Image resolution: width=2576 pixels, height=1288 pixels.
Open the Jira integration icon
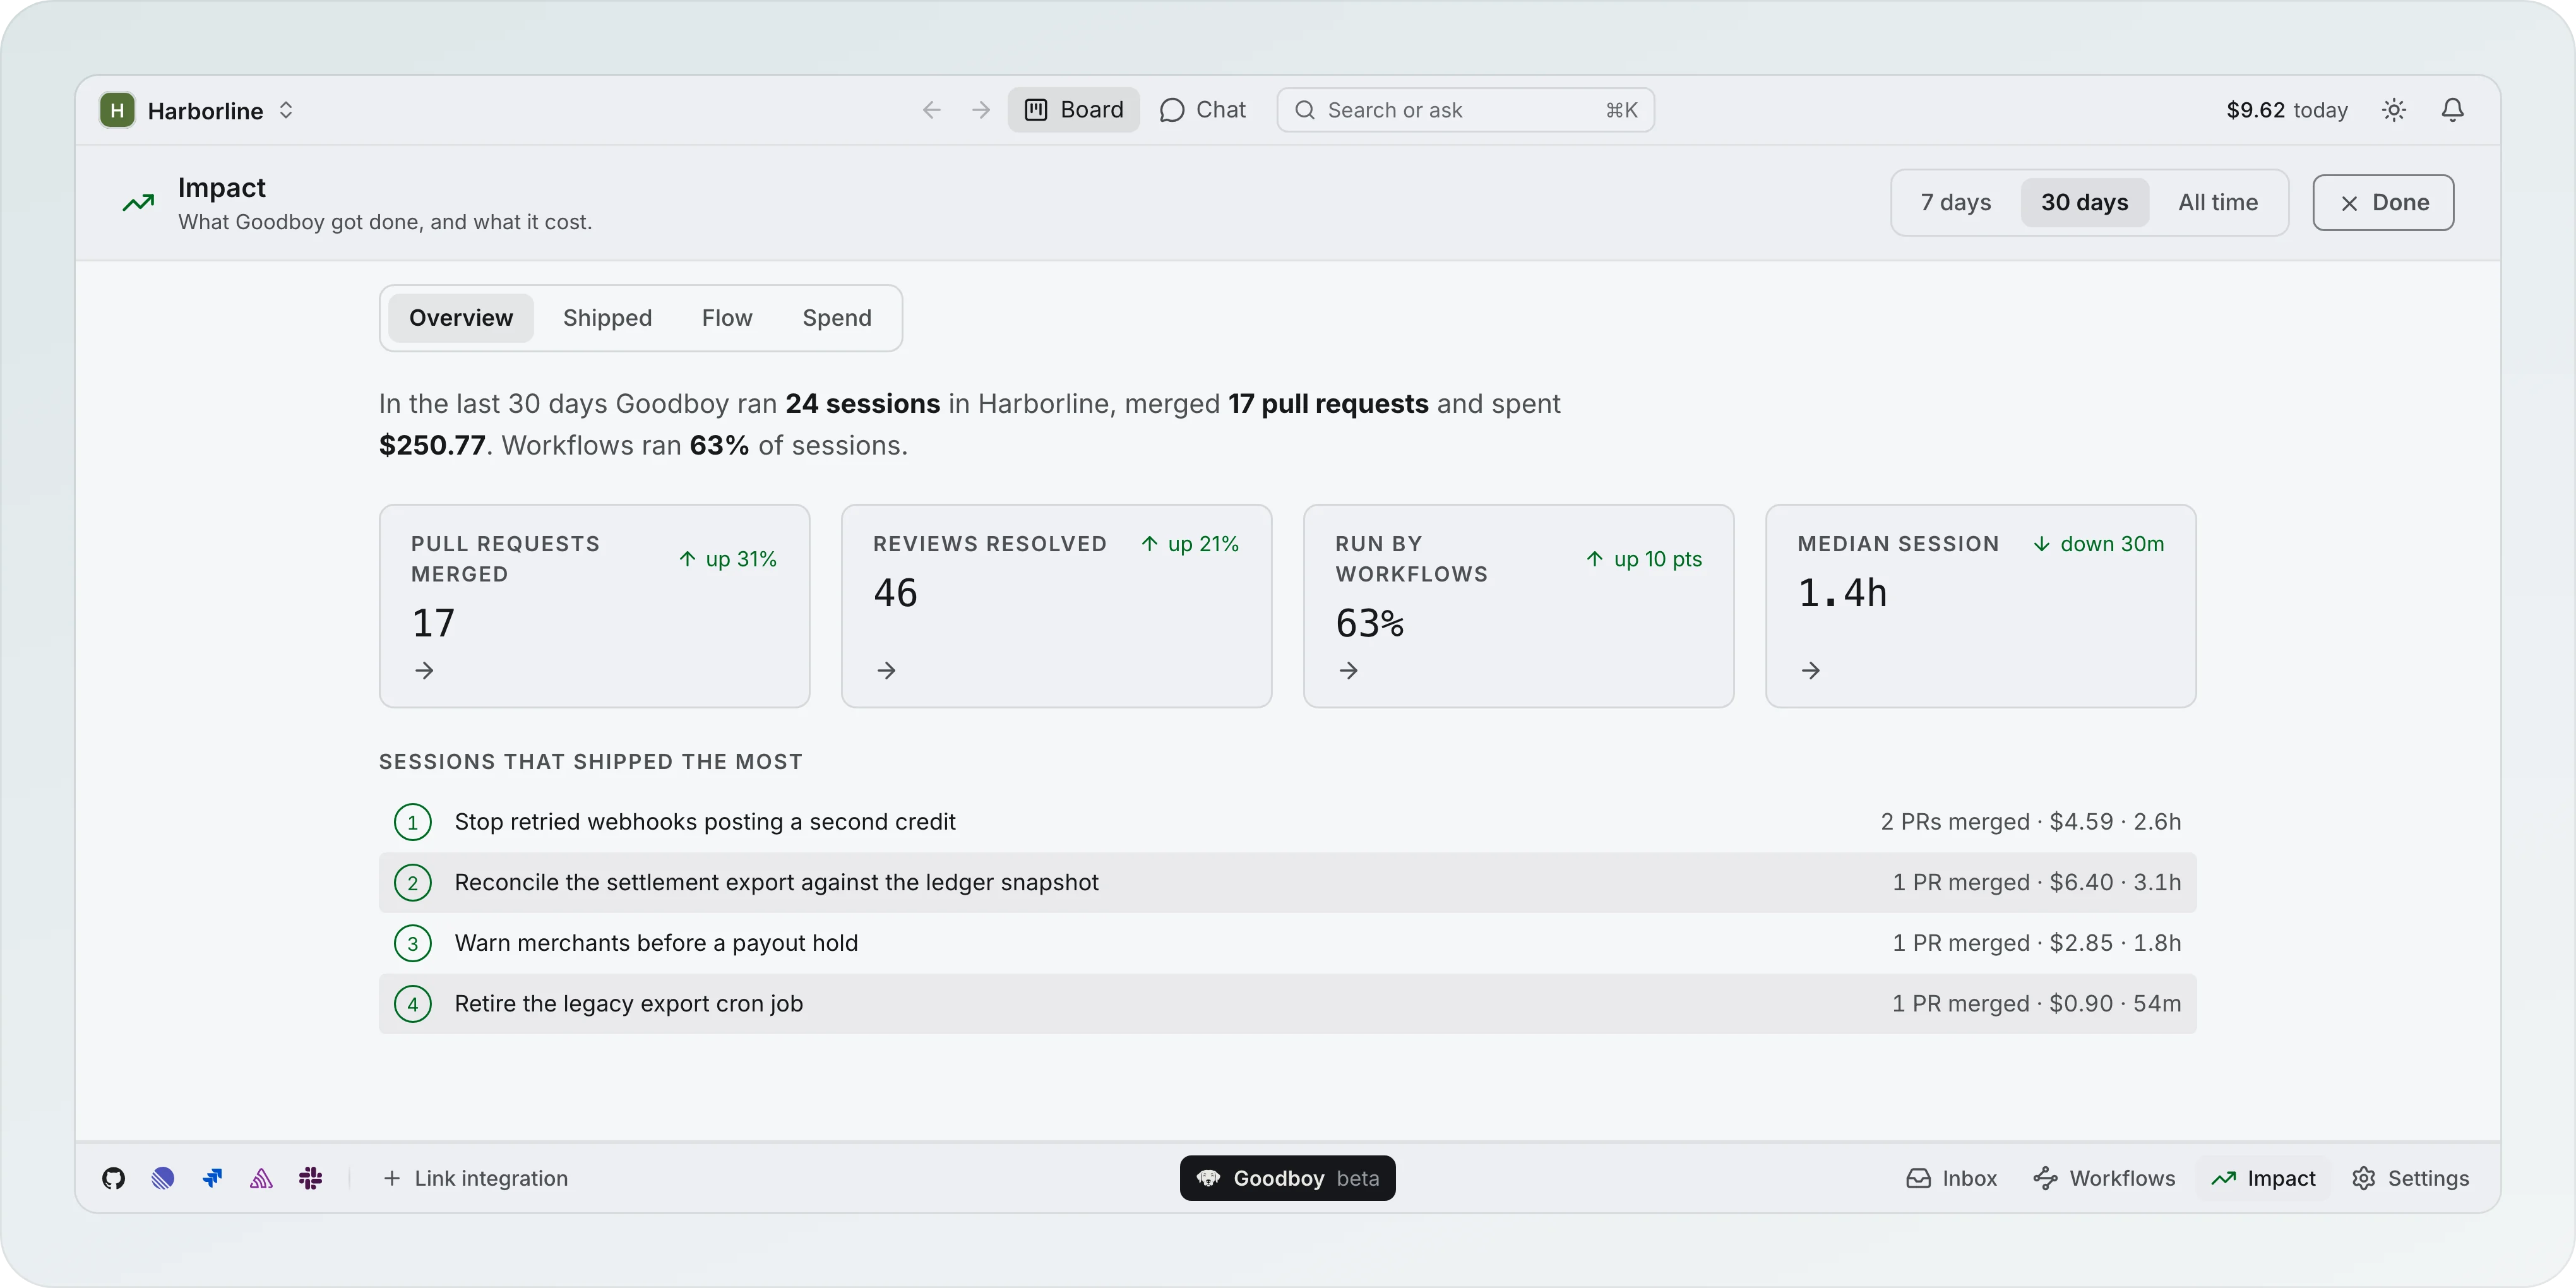212,1178
